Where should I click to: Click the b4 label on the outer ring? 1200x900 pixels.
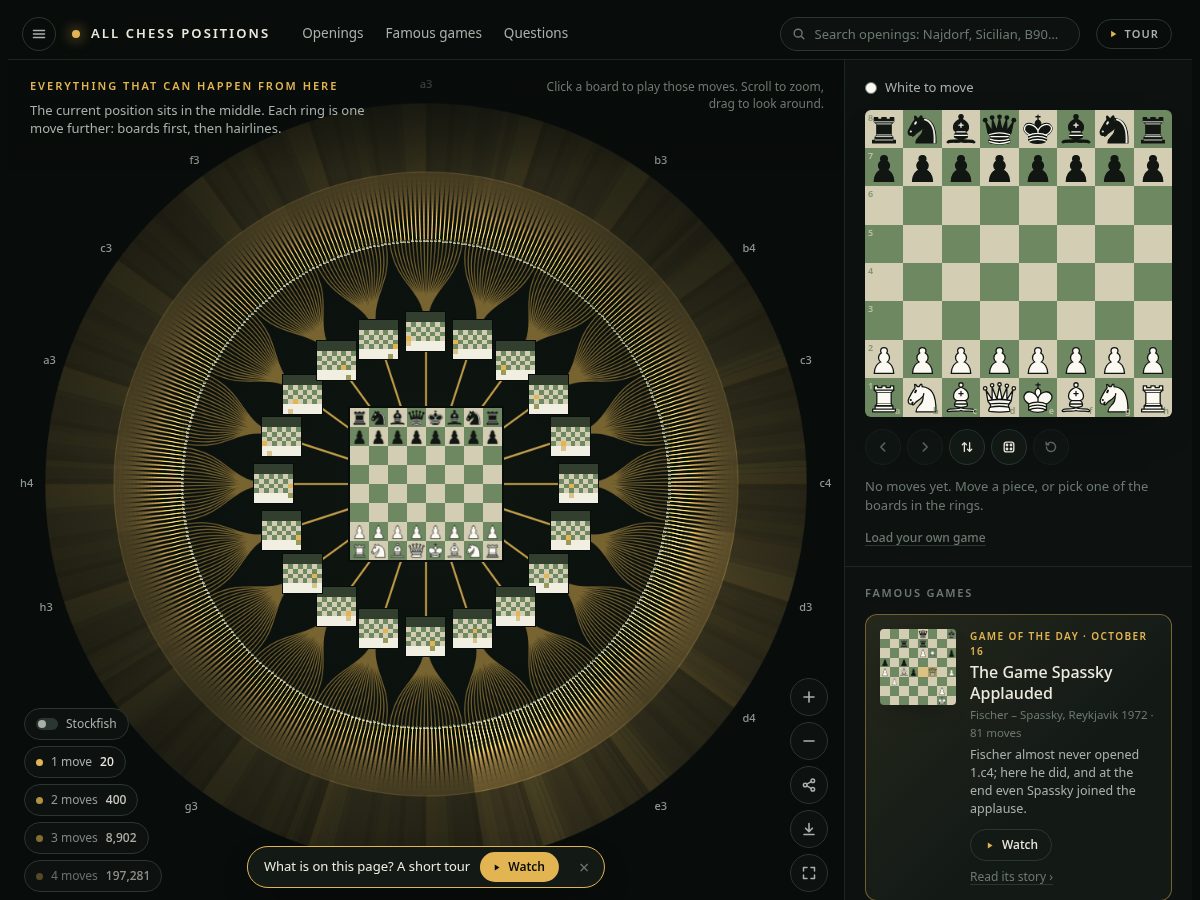tap(749, 248)
